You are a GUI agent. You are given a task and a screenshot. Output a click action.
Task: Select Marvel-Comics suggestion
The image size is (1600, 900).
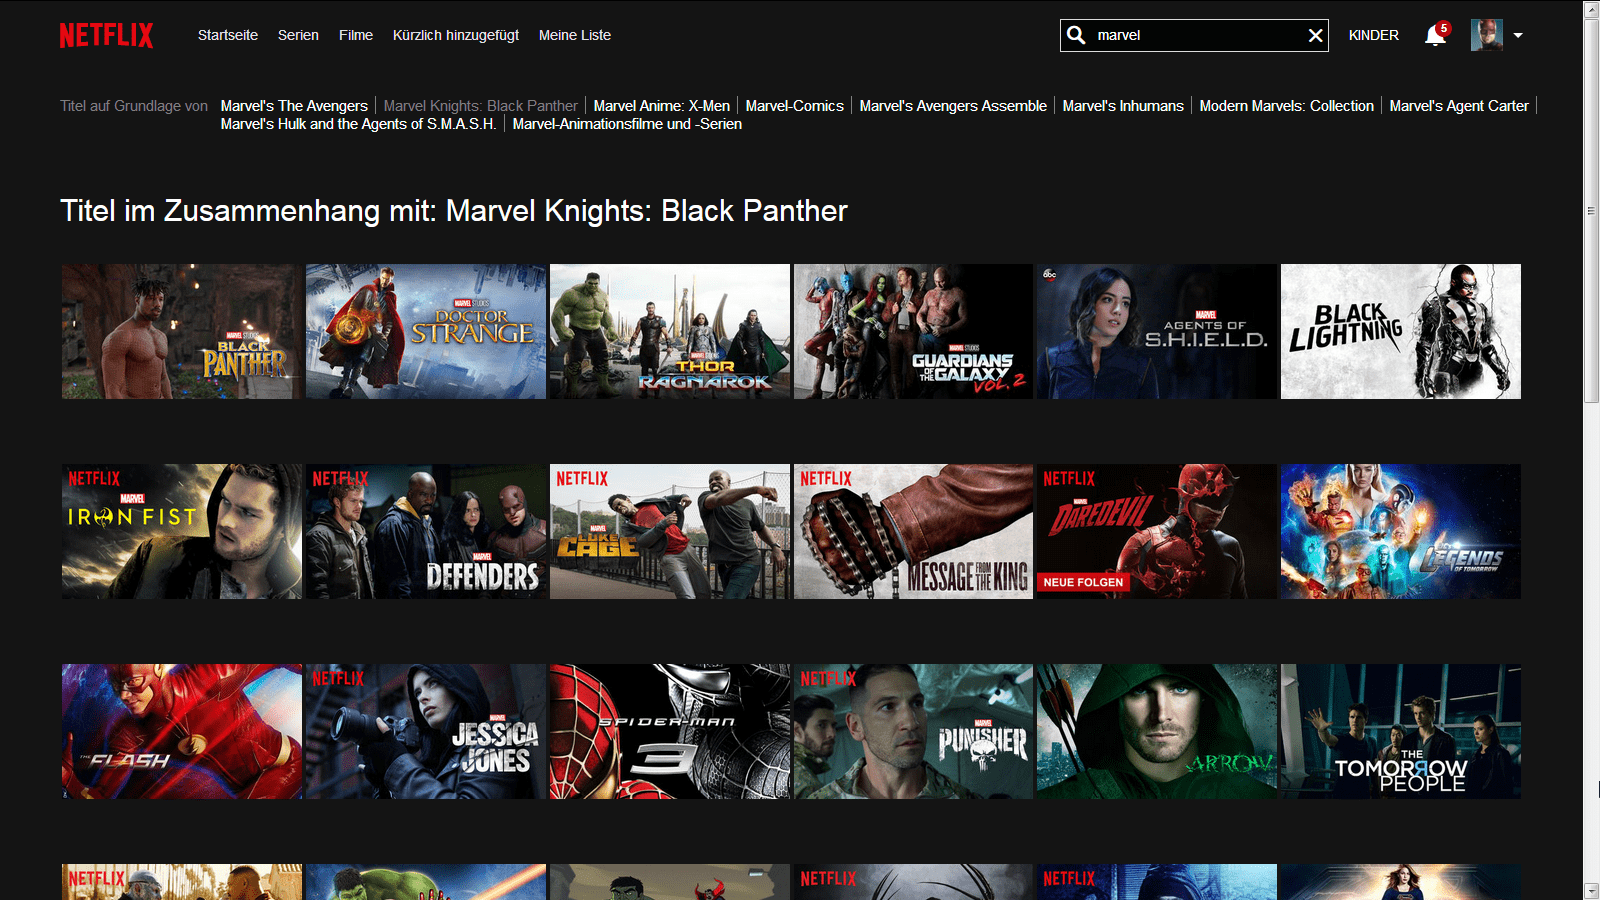(795, 106)
